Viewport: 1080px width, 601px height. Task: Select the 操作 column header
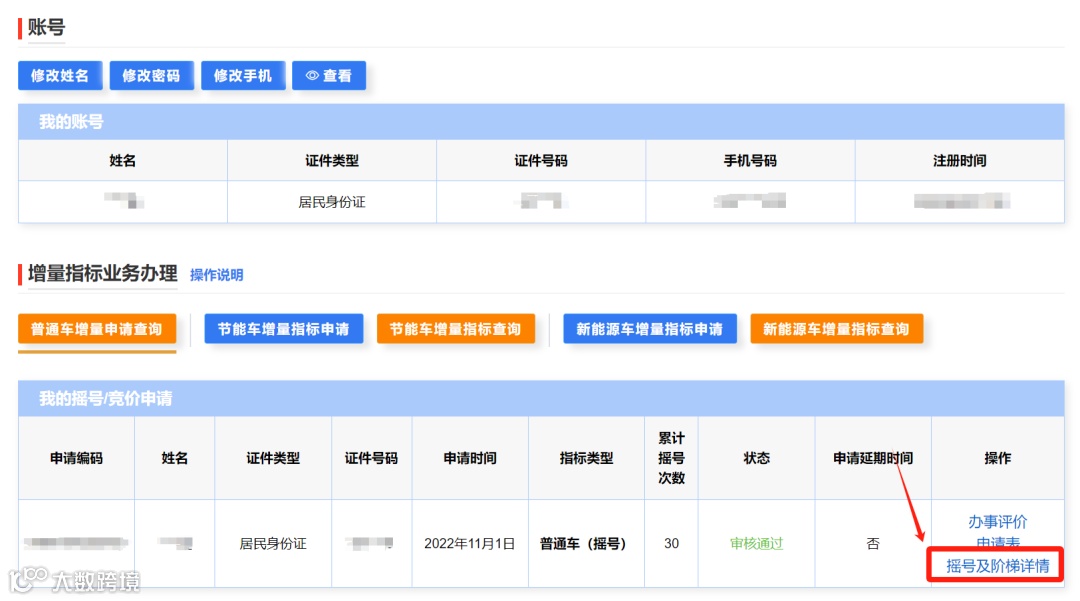[997, 458]
